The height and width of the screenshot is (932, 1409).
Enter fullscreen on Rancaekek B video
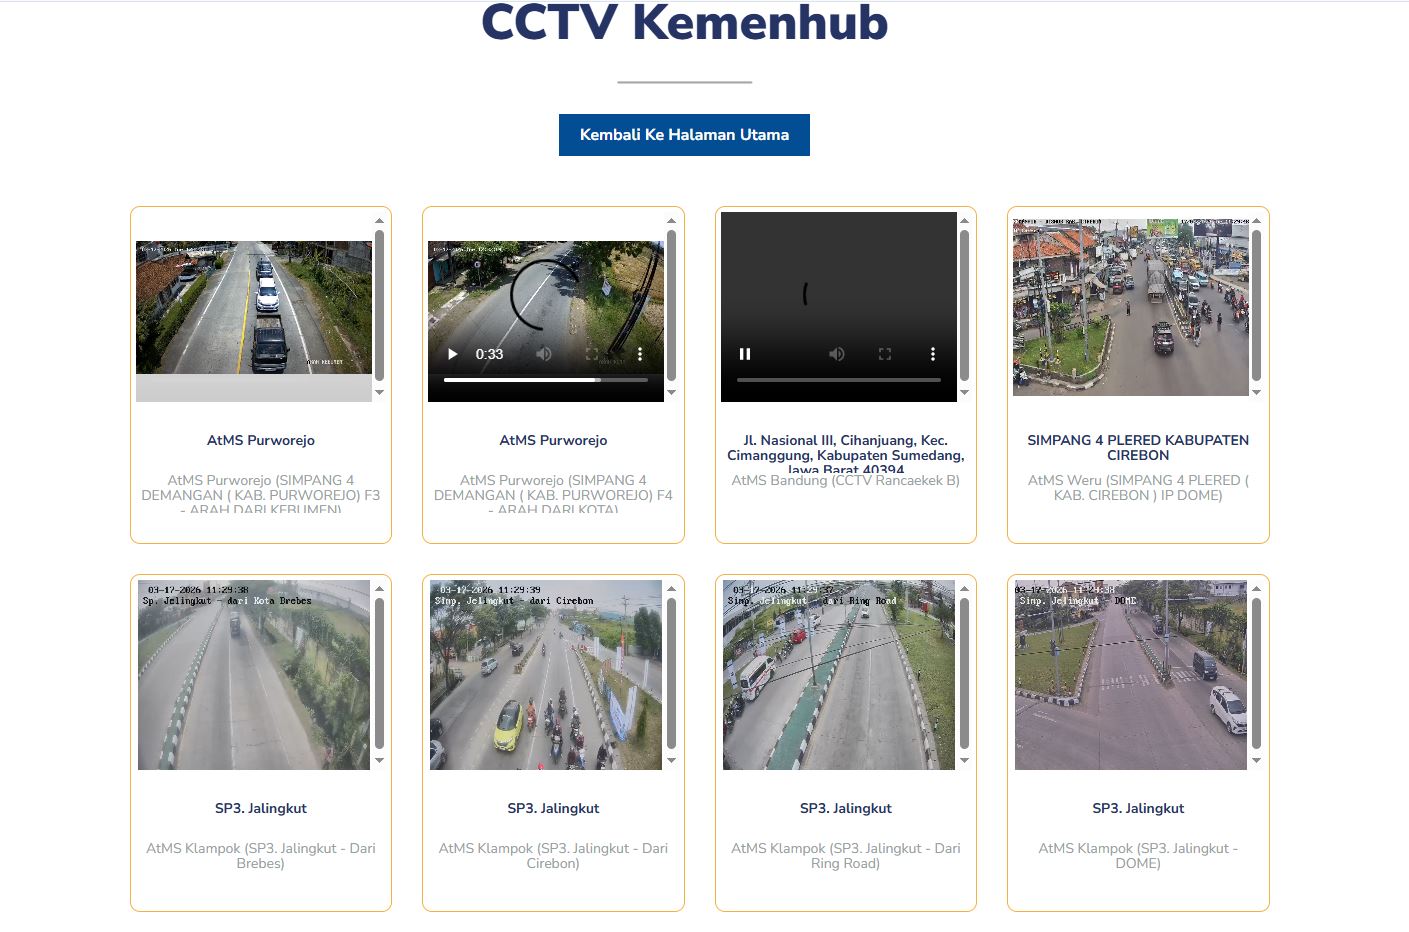pos(885,354)
